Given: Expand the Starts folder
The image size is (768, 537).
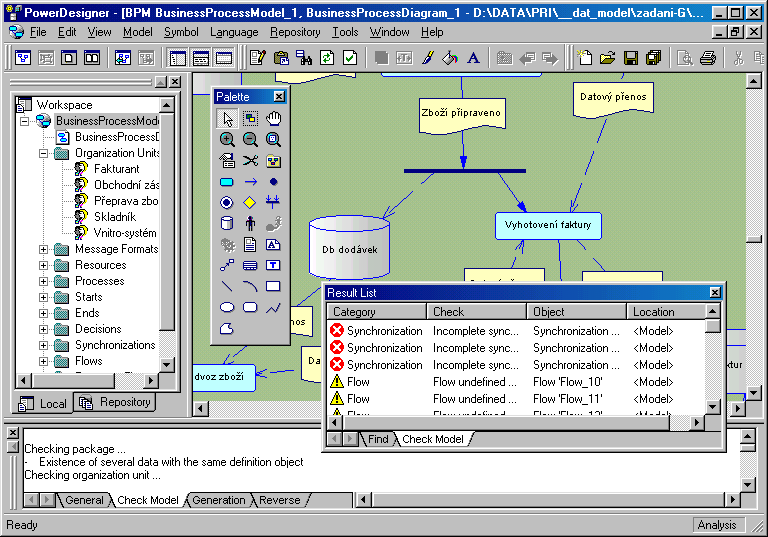Looking at the screenshot, I should coord(43,297).
